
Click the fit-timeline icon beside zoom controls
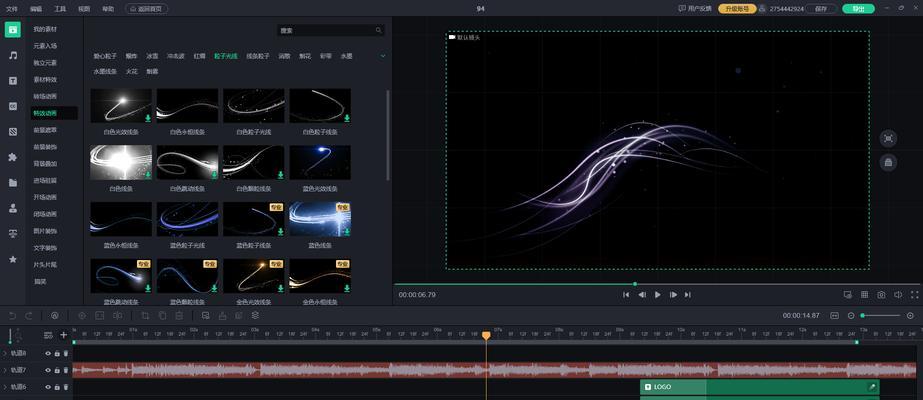coord(834,316)
